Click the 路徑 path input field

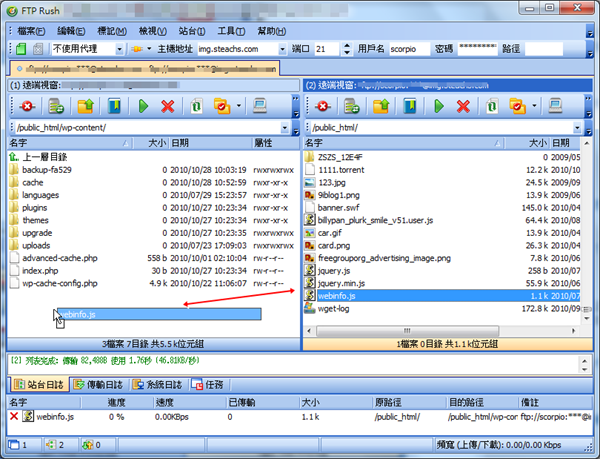click(544, 49)
